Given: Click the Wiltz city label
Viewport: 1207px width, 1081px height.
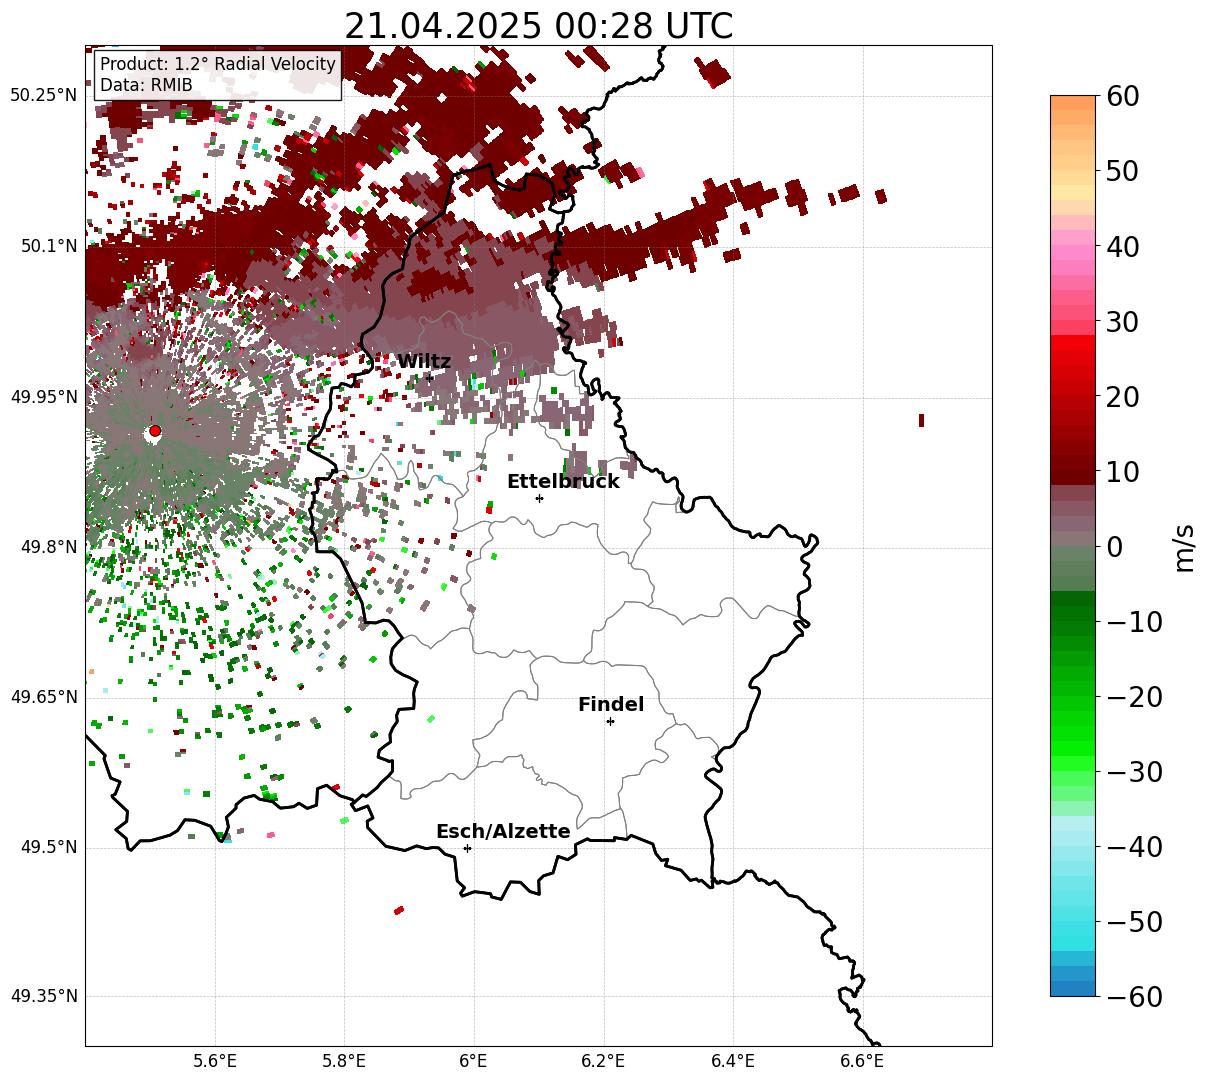Looking at the screenshot, I should click(424, 362).
